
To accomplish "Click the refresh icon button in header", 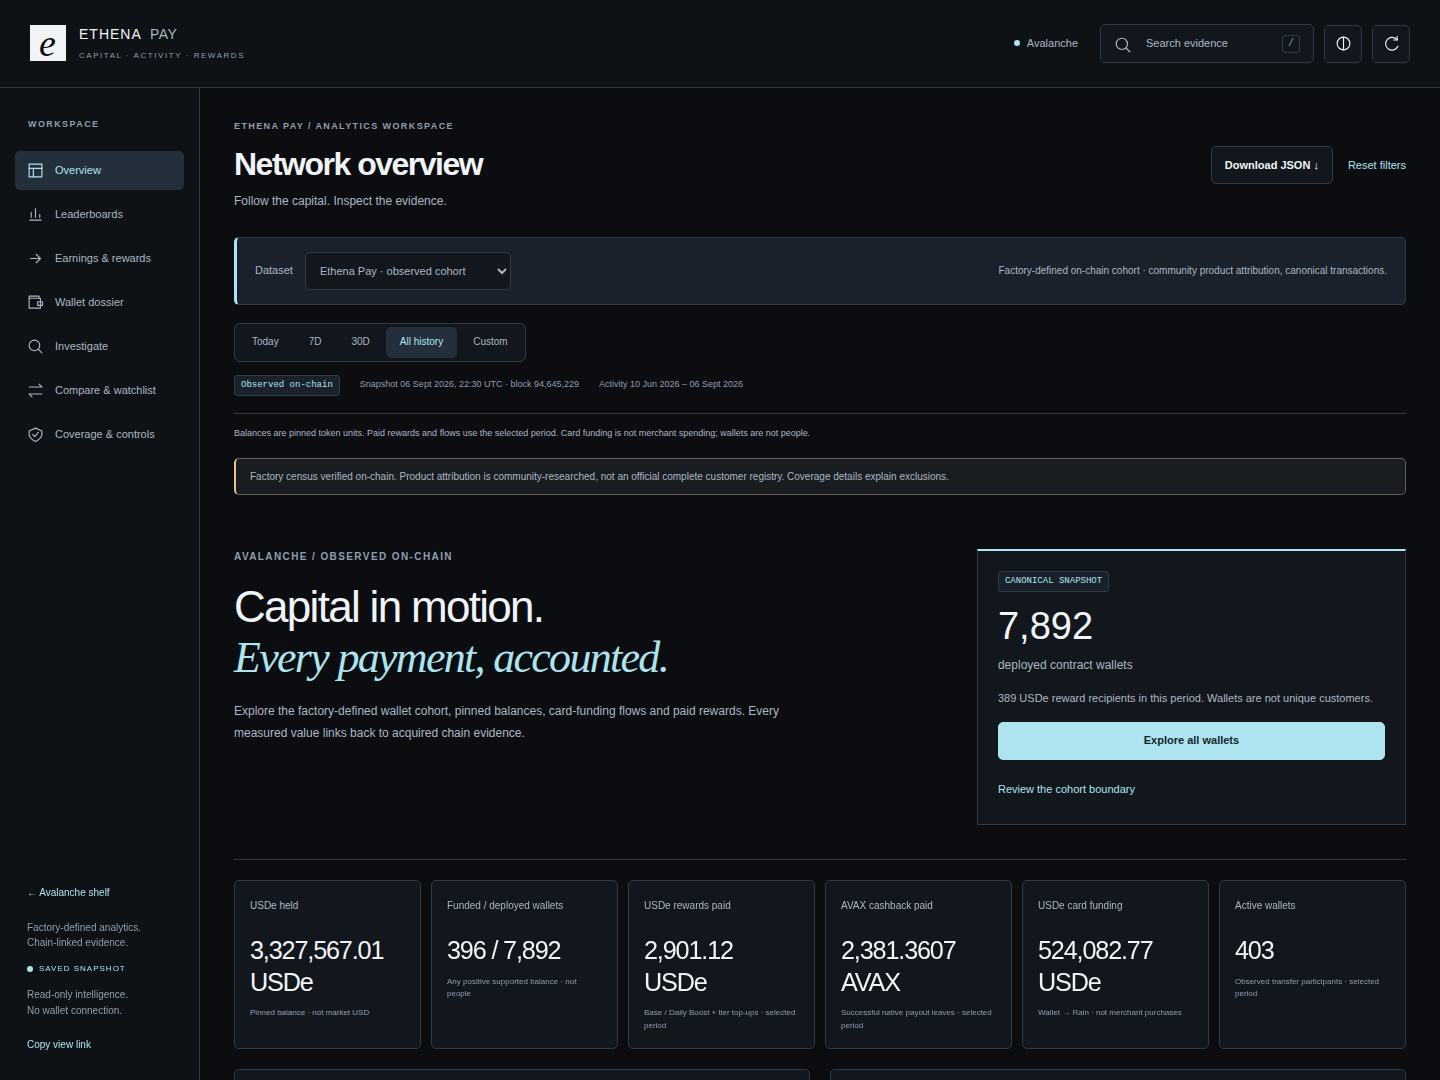I will [x=1391, y=44].
